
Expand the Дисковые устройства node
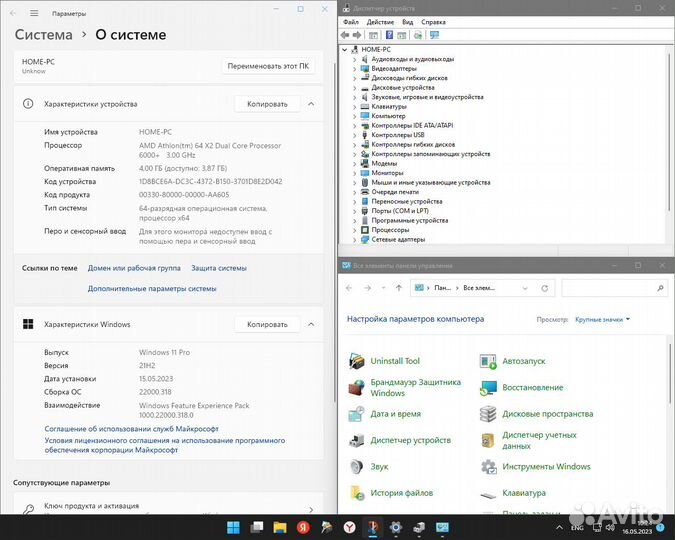pyautogui.click(x=355, y=87)
